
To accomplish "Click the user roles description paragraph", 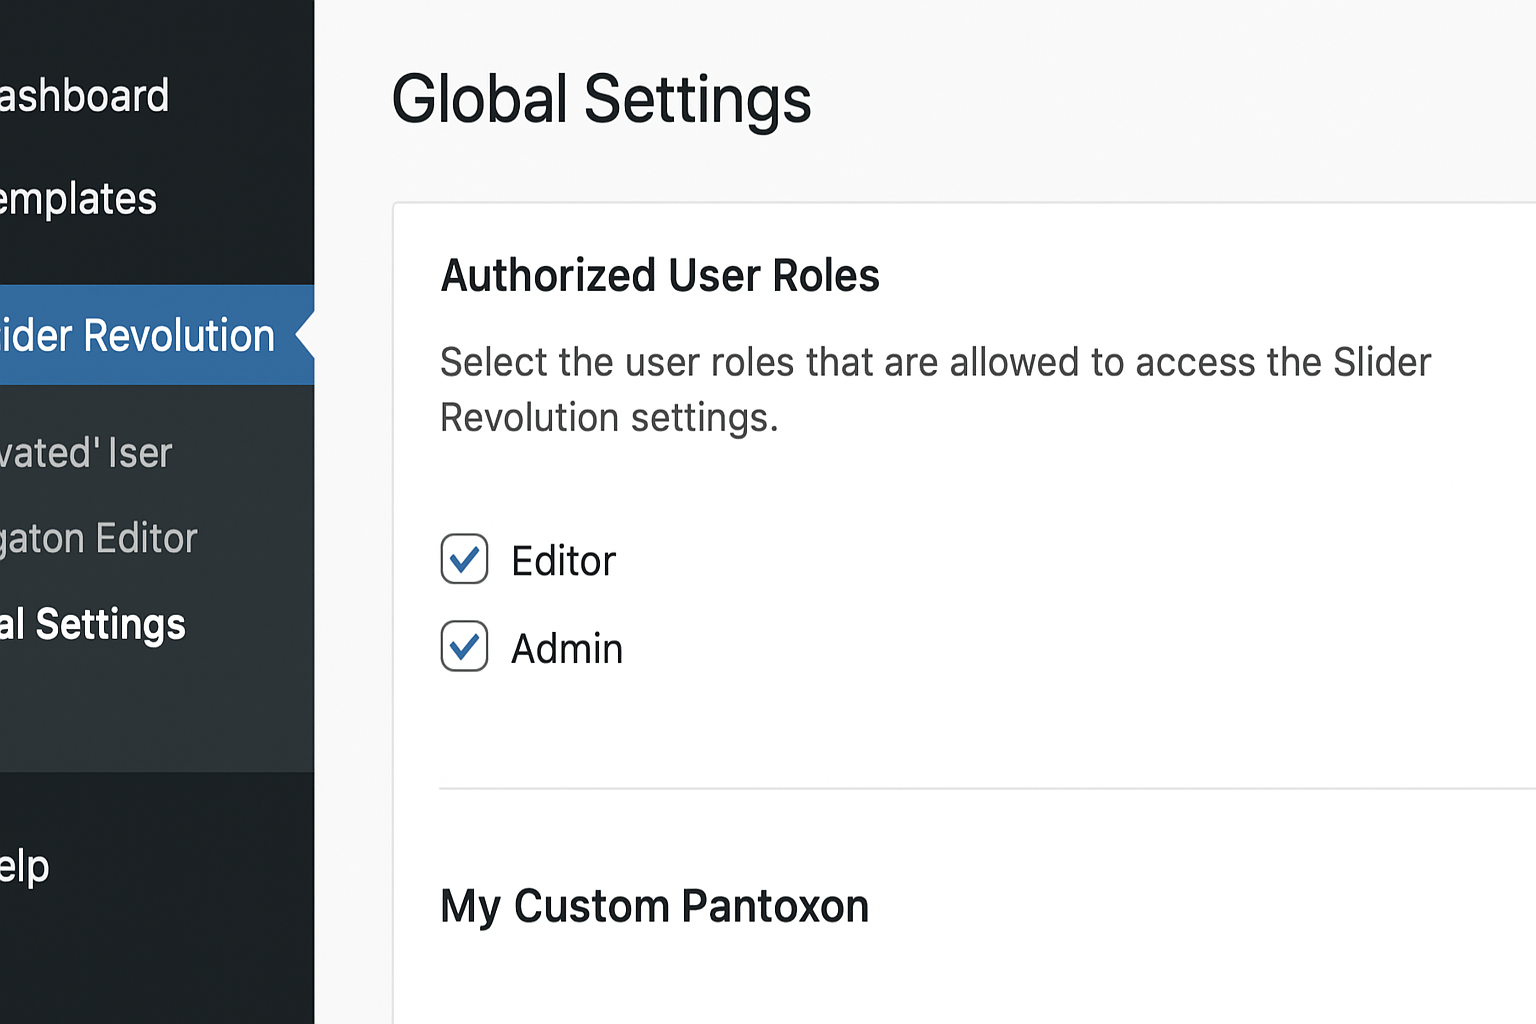I will pyautogui.click(x=935, y=389).
